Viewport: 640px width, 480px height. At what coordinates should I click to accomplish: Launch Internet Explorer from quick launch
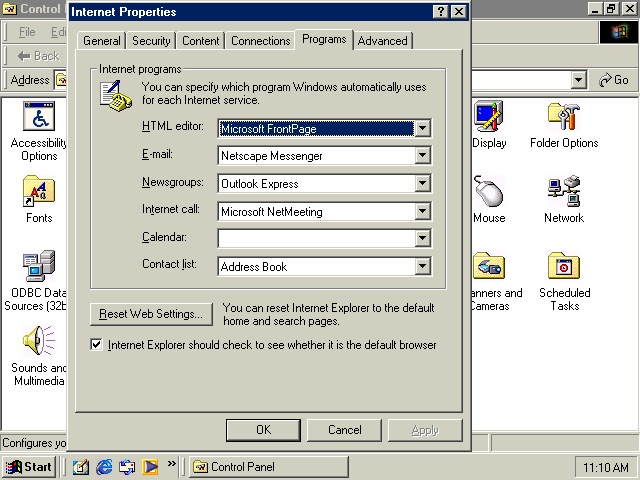click(x=104, y=467)
